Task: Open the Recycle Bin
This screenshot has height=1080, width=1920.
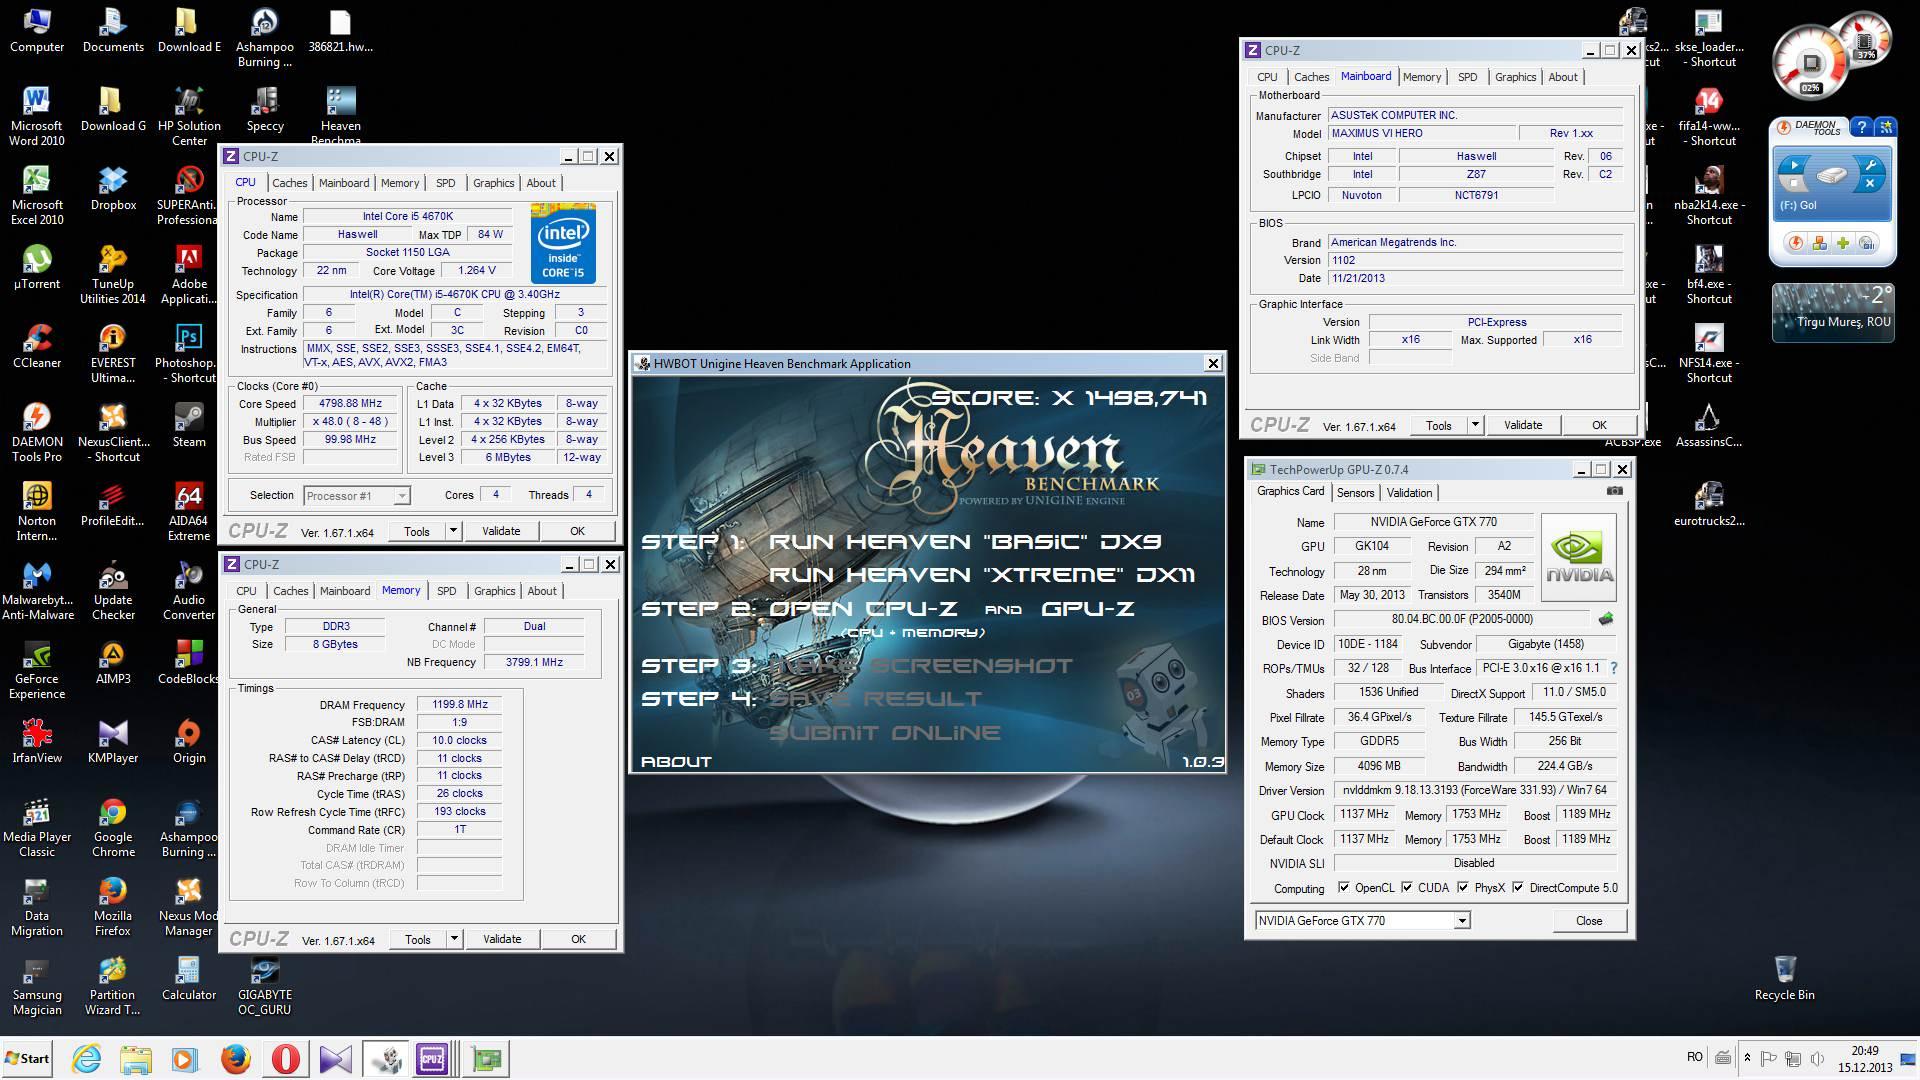Action: (1784, 977)
